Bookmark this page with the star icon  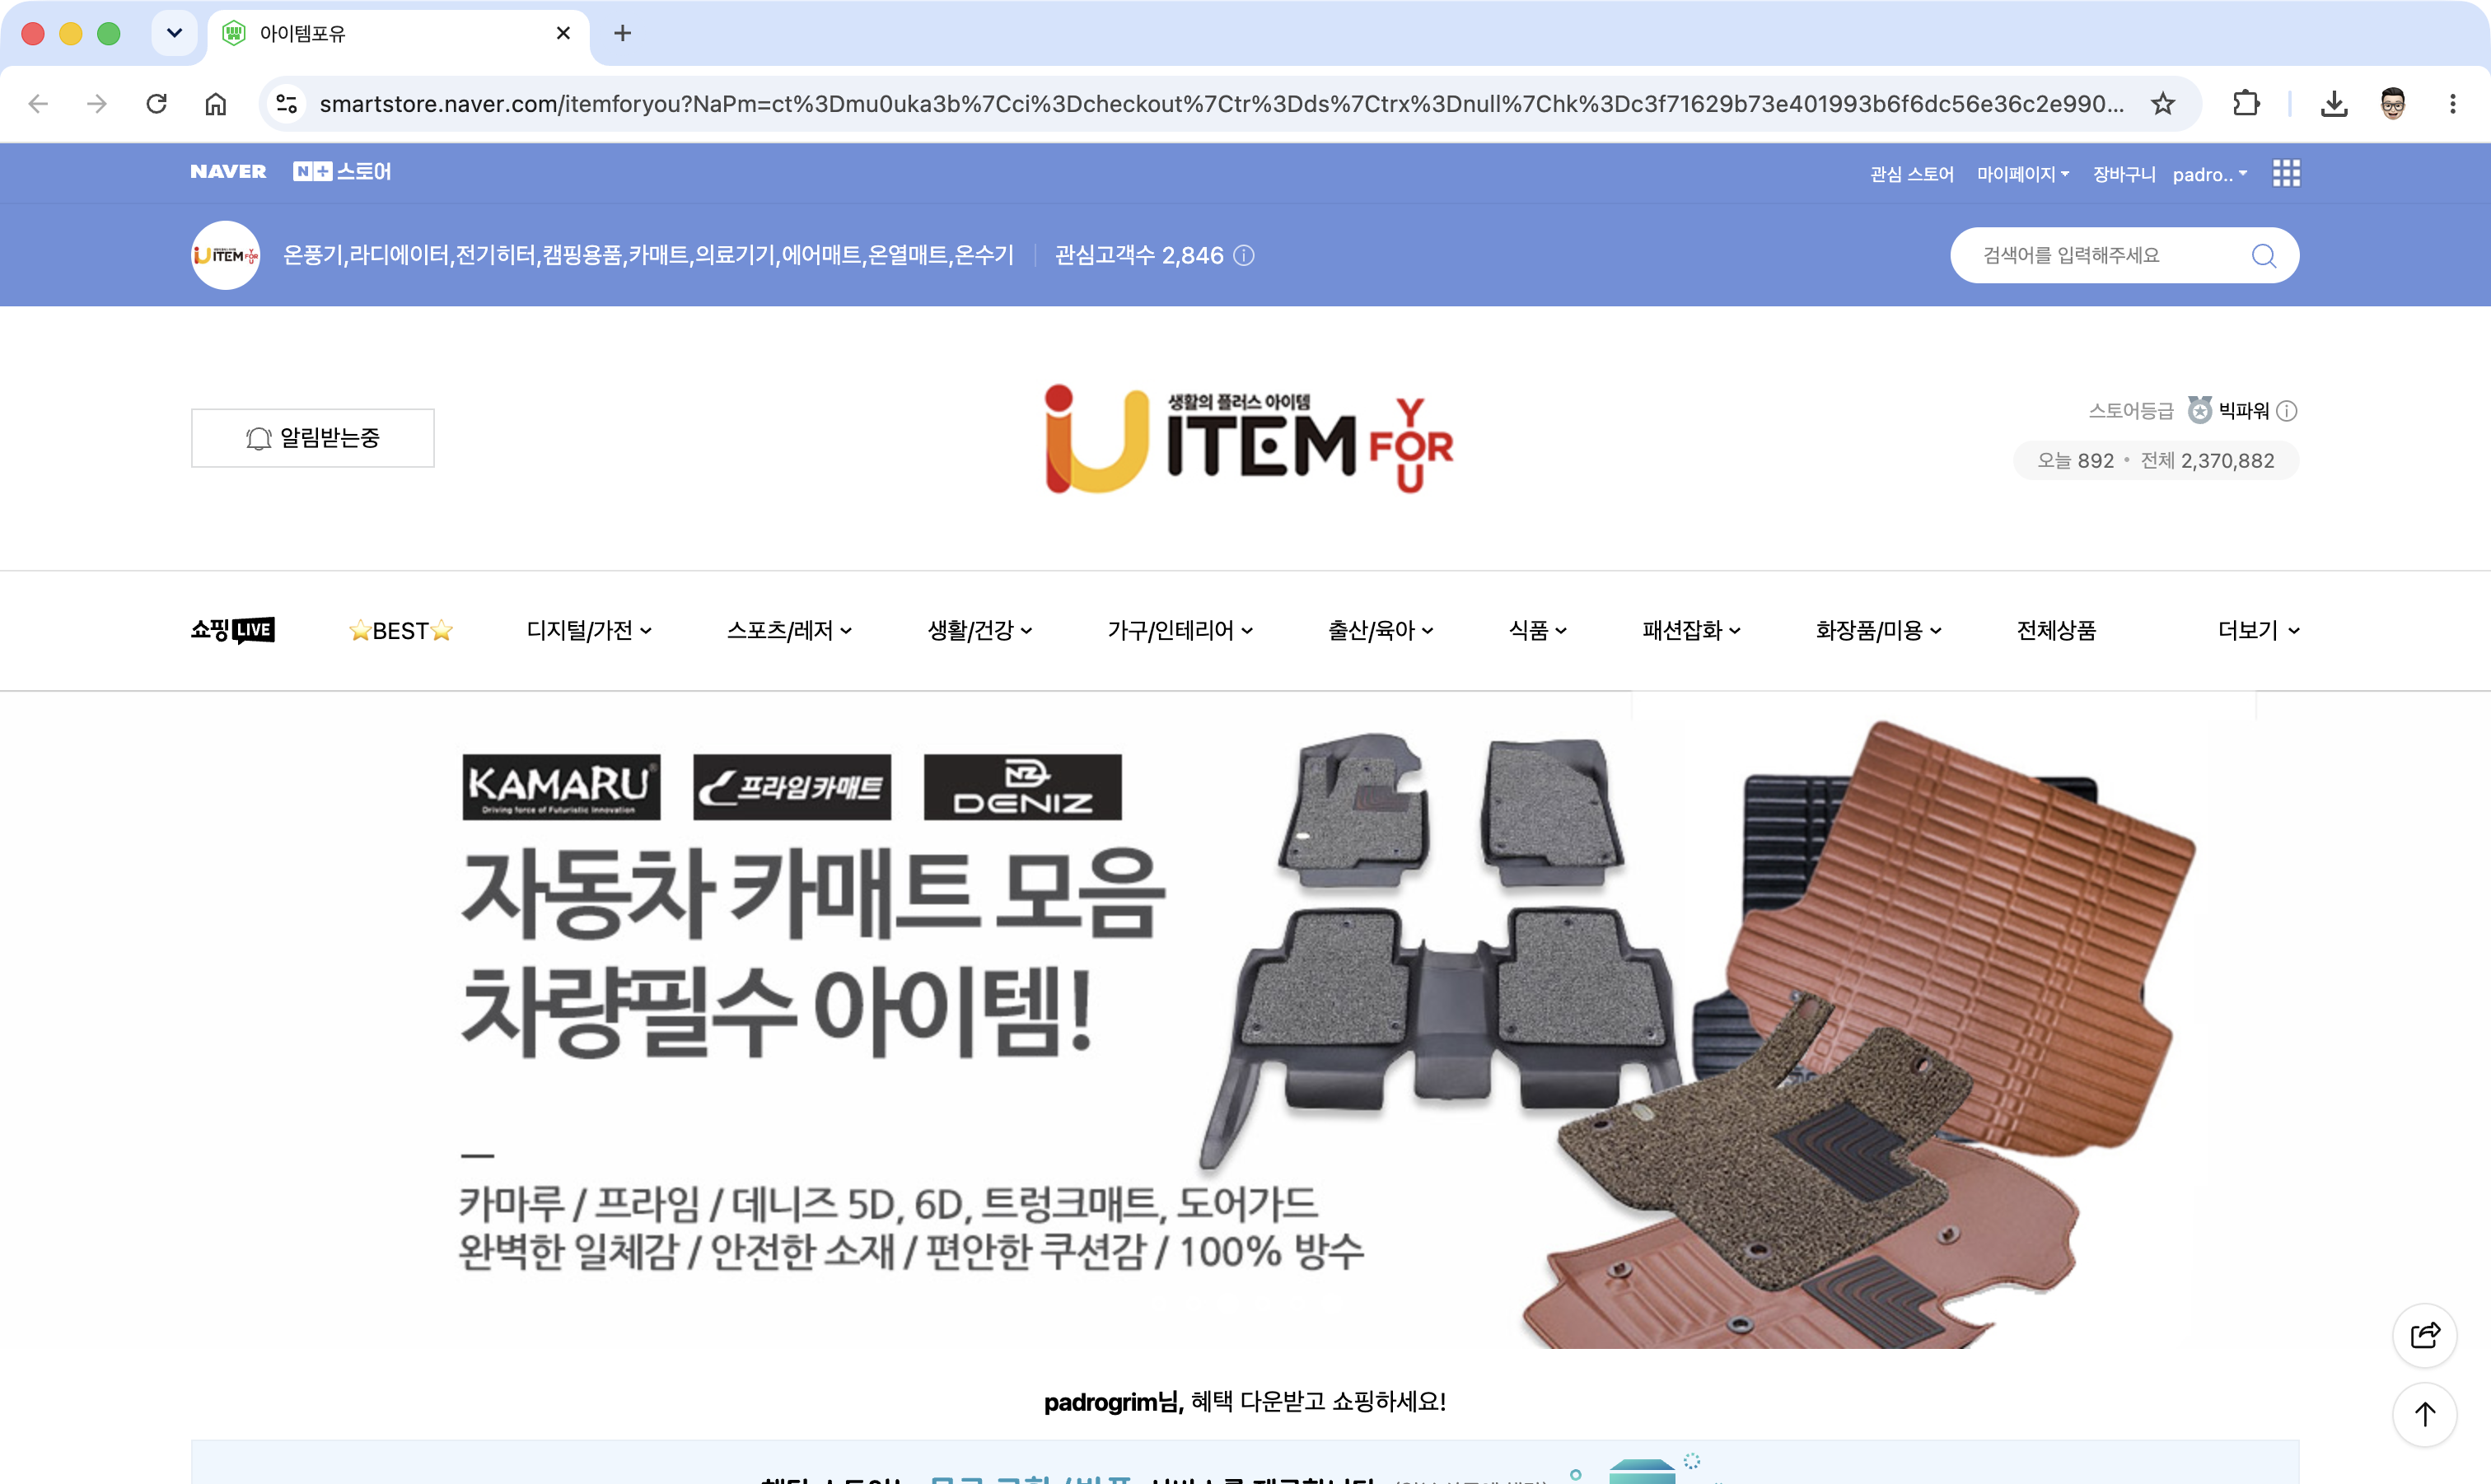point(2162,104)
